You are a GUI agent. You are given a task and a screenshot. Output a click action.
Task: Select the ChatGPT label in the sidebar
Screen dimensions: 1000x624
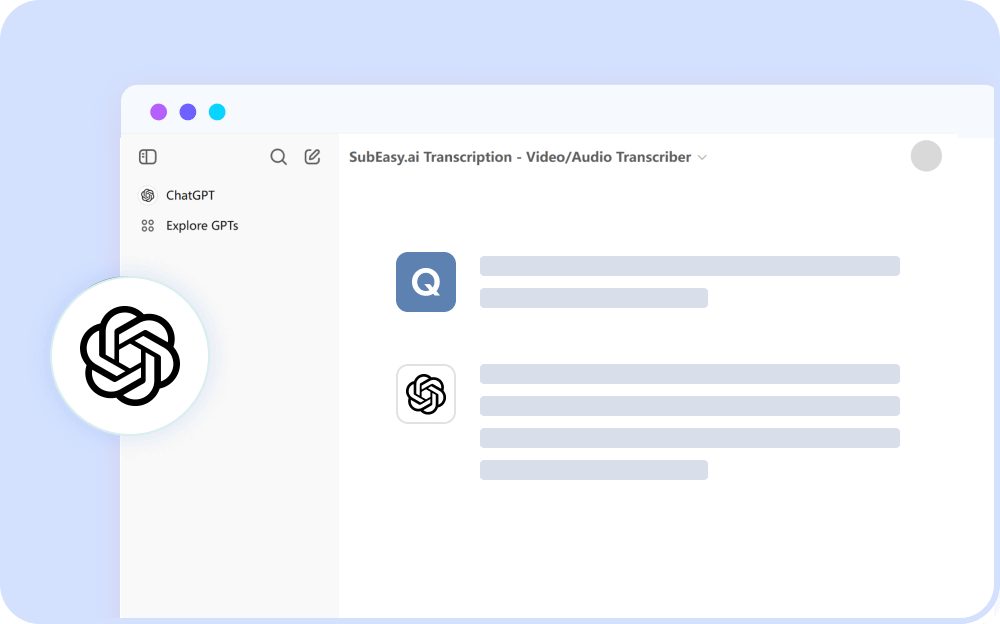point(190,196)
